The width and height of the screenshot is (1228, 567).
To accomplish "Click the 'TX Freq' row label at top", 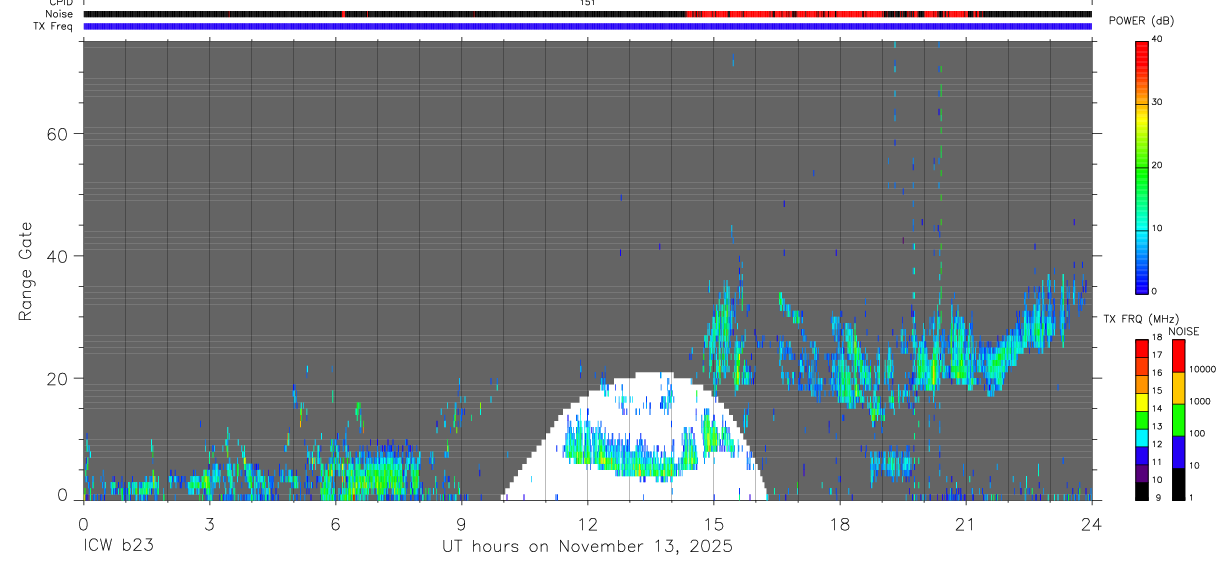I will coord(53,26).
